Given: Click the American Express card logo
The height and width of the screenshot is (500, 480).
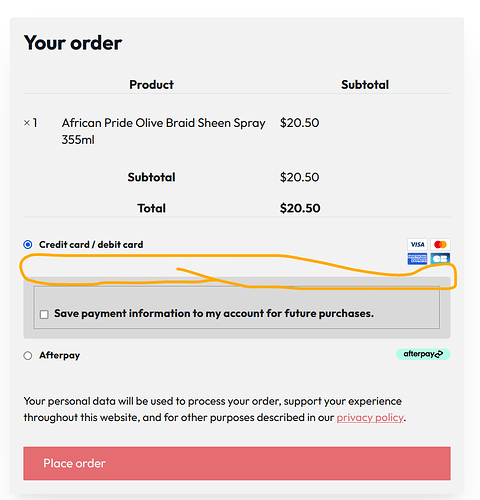Looking at the screenshot, I should click(417, 259).
